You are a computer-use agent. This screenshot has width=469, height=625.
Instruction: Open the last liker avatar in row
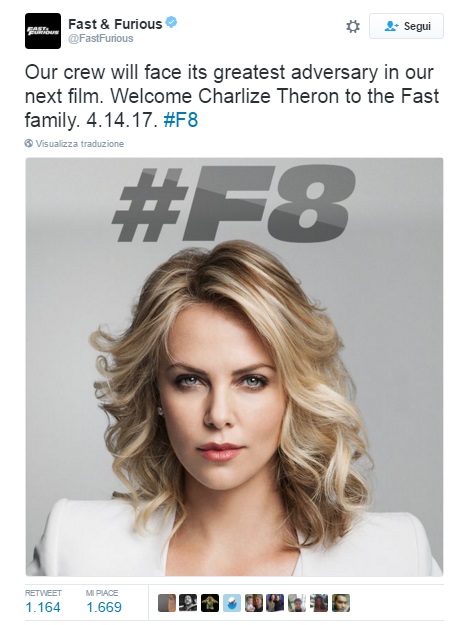coord(341,603)
